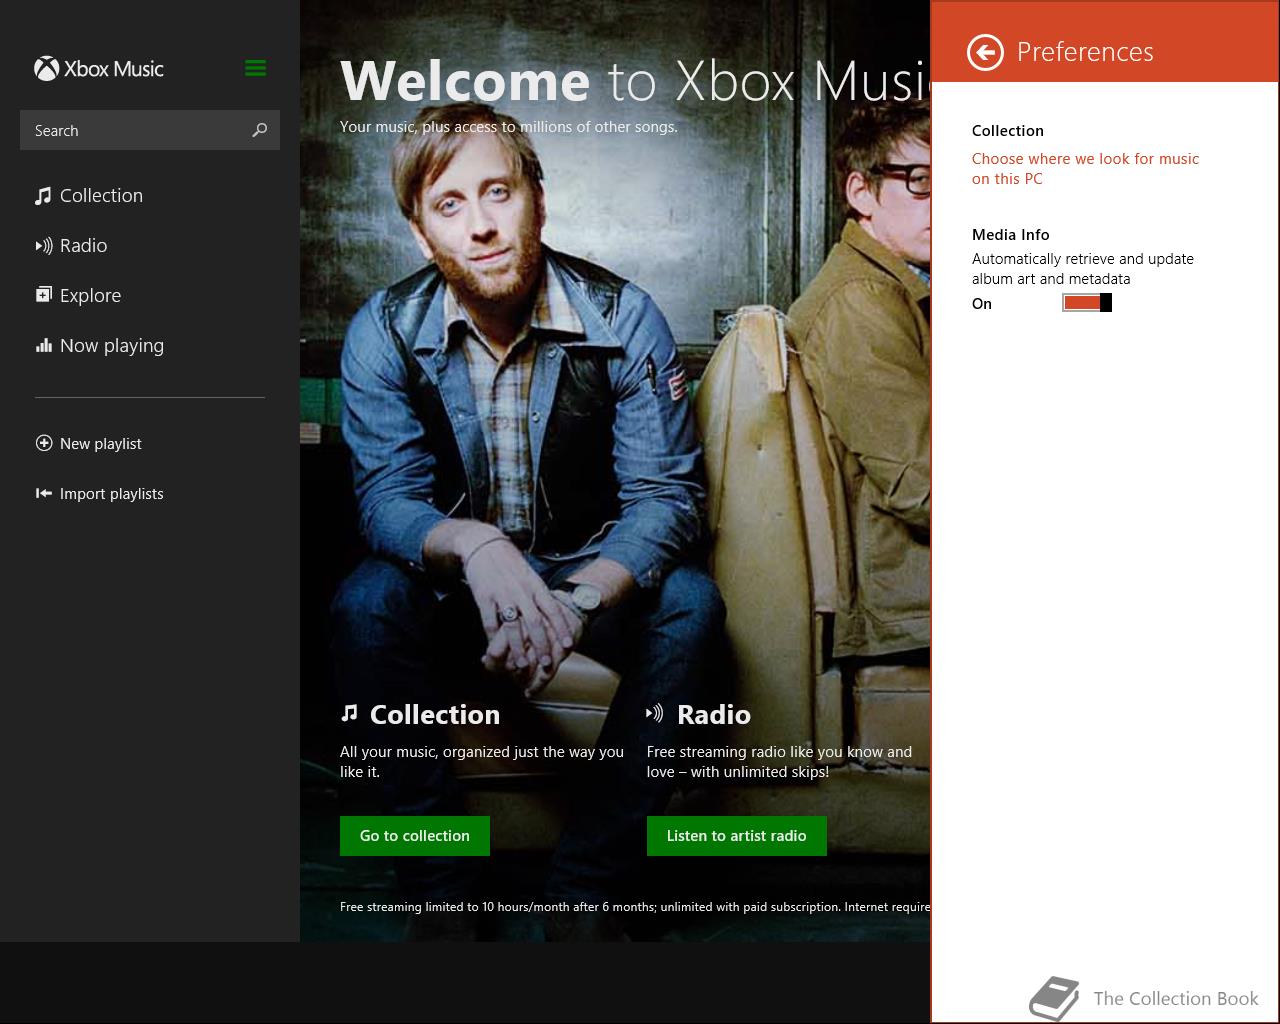Open Collection in the sidebar
The height and width of the screenshot is (1024, 1280).
tap(101, 196)
